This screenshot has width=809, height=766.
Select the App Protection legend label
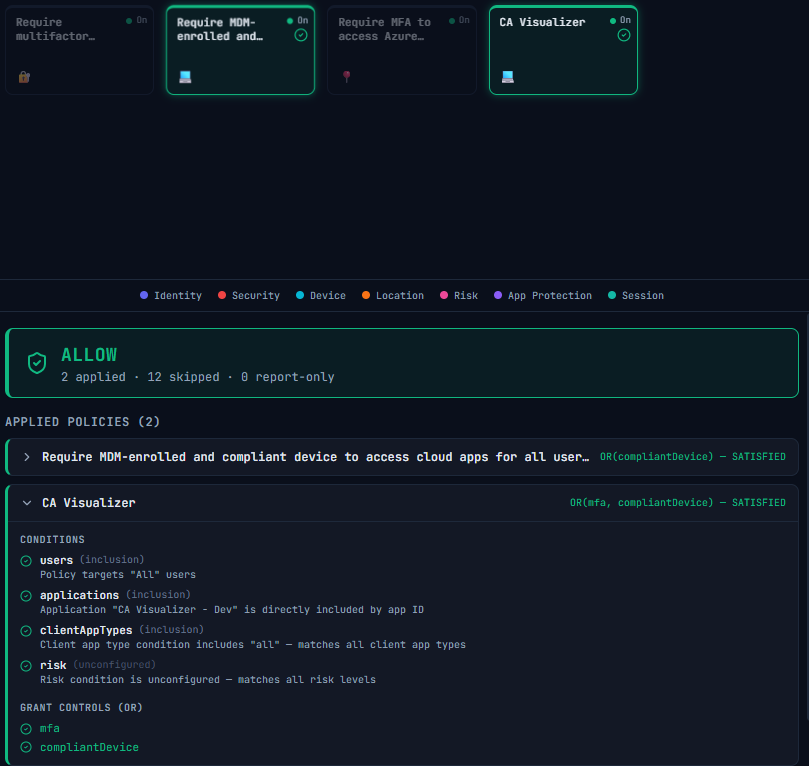coord(550,296)
